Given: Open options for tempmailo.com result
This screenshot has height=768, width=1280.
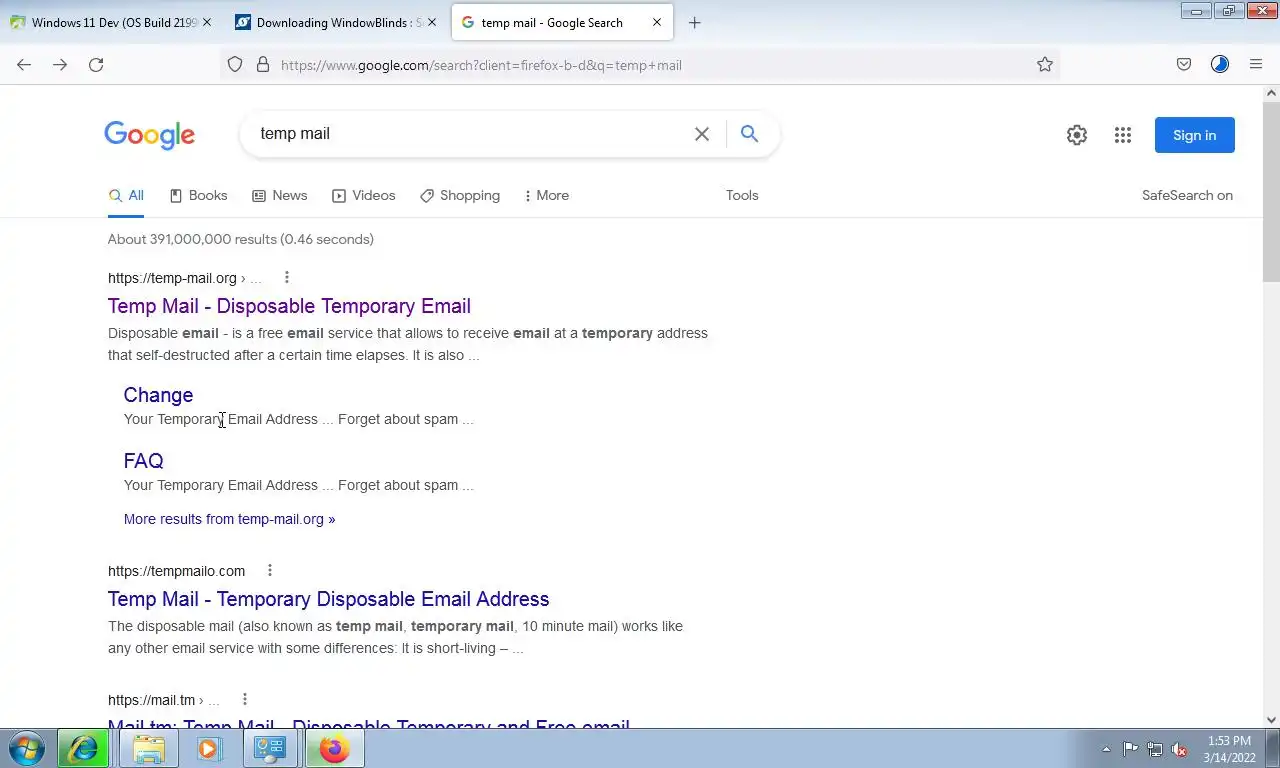Looking at the screenshot, I should coord(270,571).
